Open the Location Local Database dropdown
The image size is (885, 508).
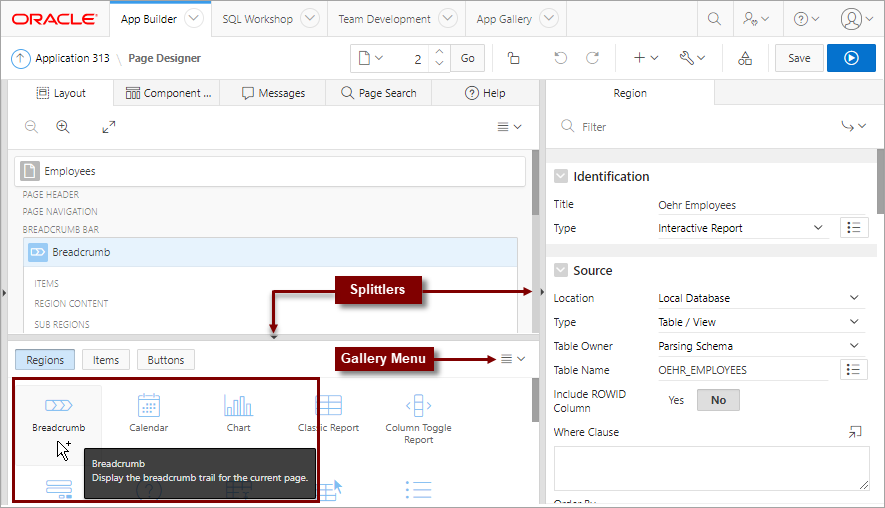tap(761, 298)
